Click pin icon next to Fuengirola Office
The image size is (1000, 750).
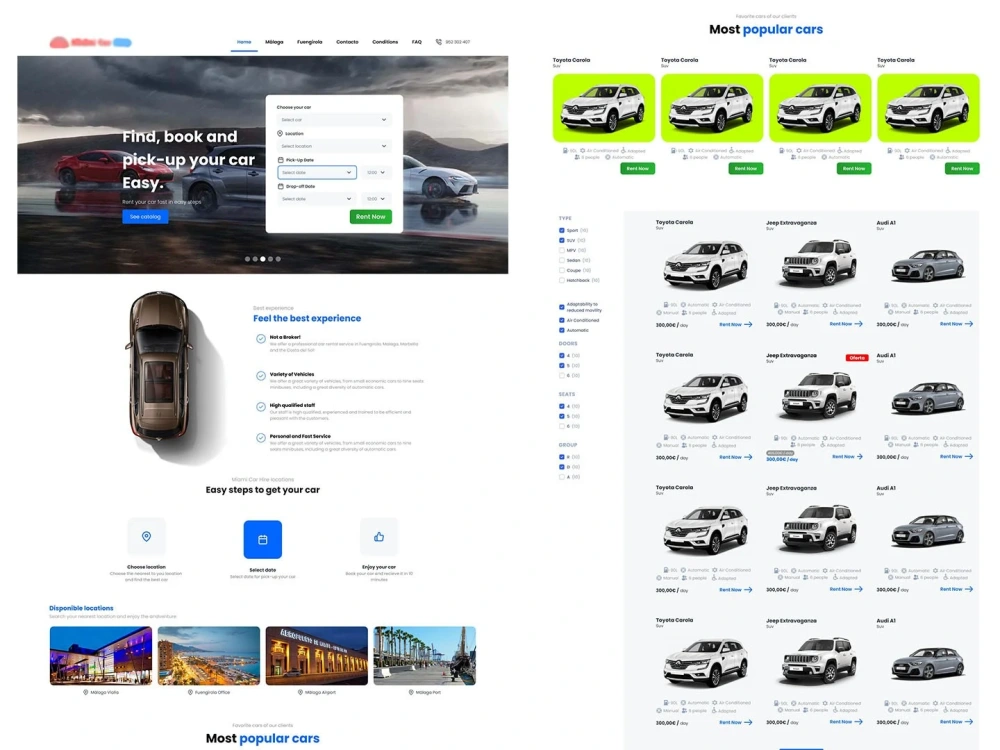pyautogui.click(x=190, y=692)
